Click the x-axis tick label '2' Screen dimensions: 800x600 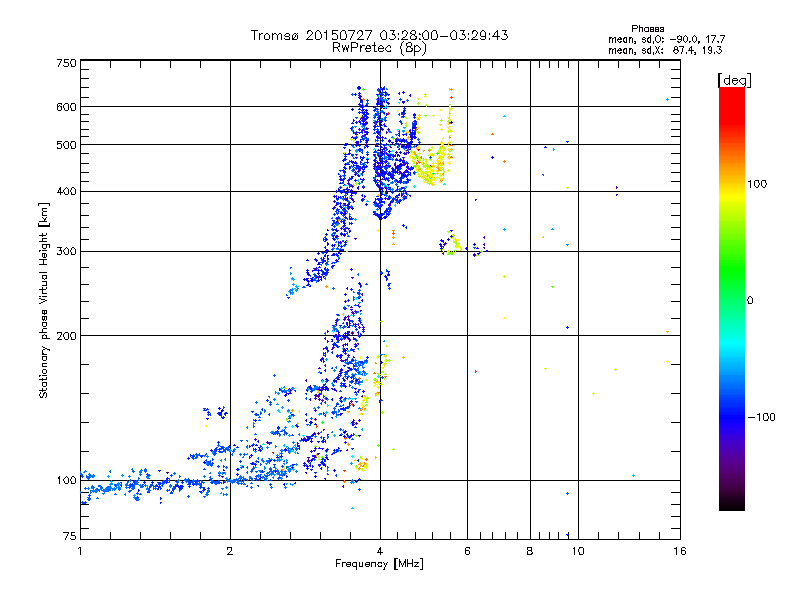point(230,551)
